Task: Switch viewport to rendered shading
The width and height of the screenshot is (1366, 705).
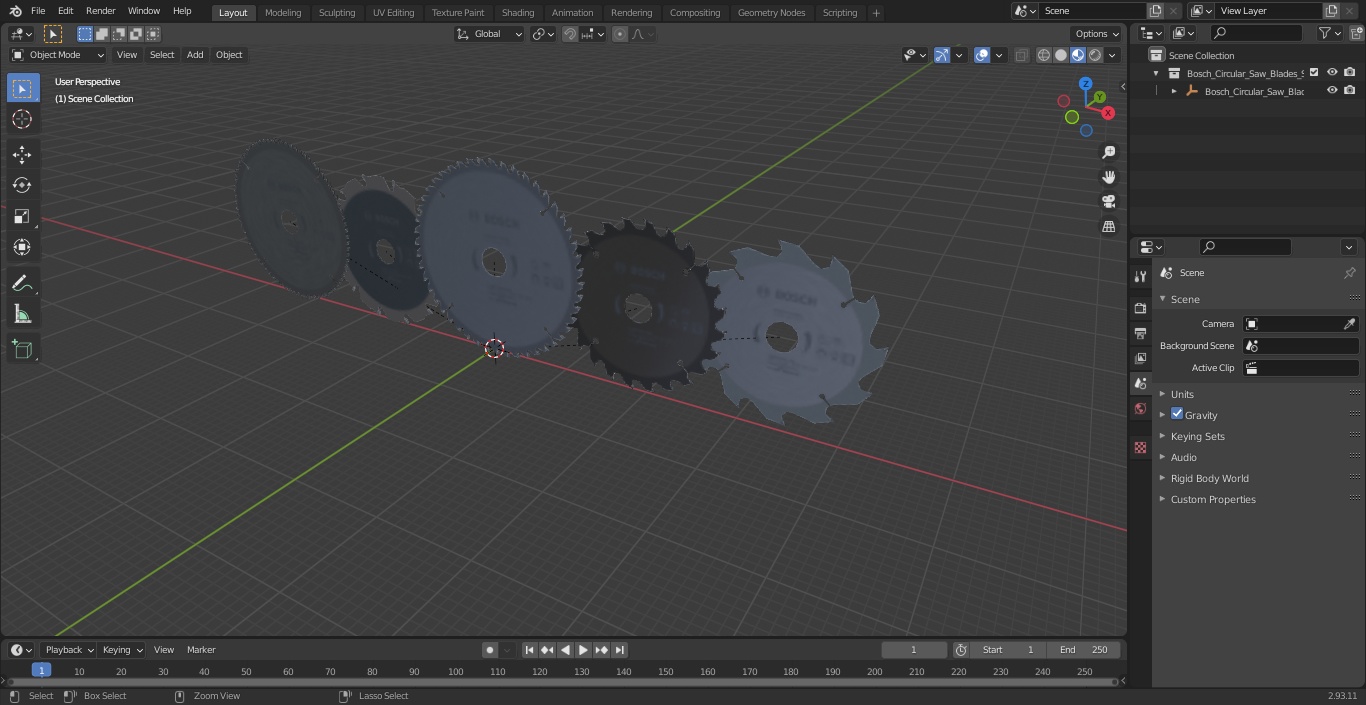Action: coord(1094,55)
